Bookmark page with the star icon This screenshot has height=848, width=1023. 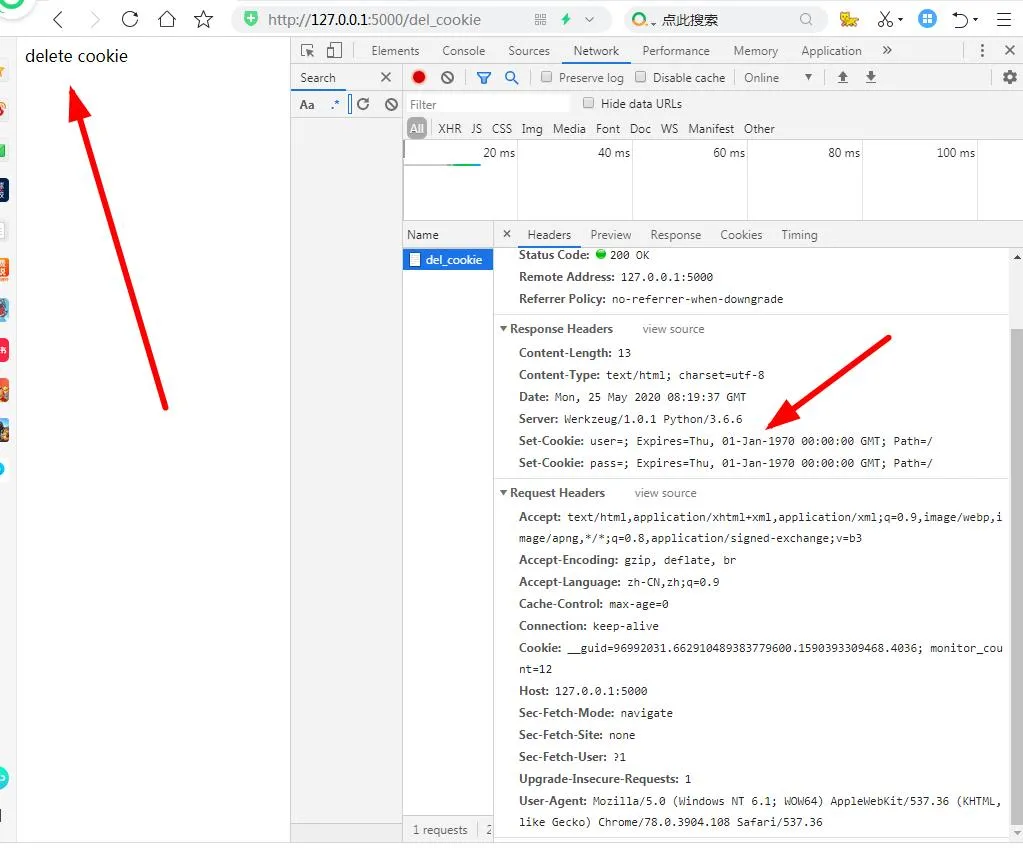pyautogui.click(x=203, y=19)
